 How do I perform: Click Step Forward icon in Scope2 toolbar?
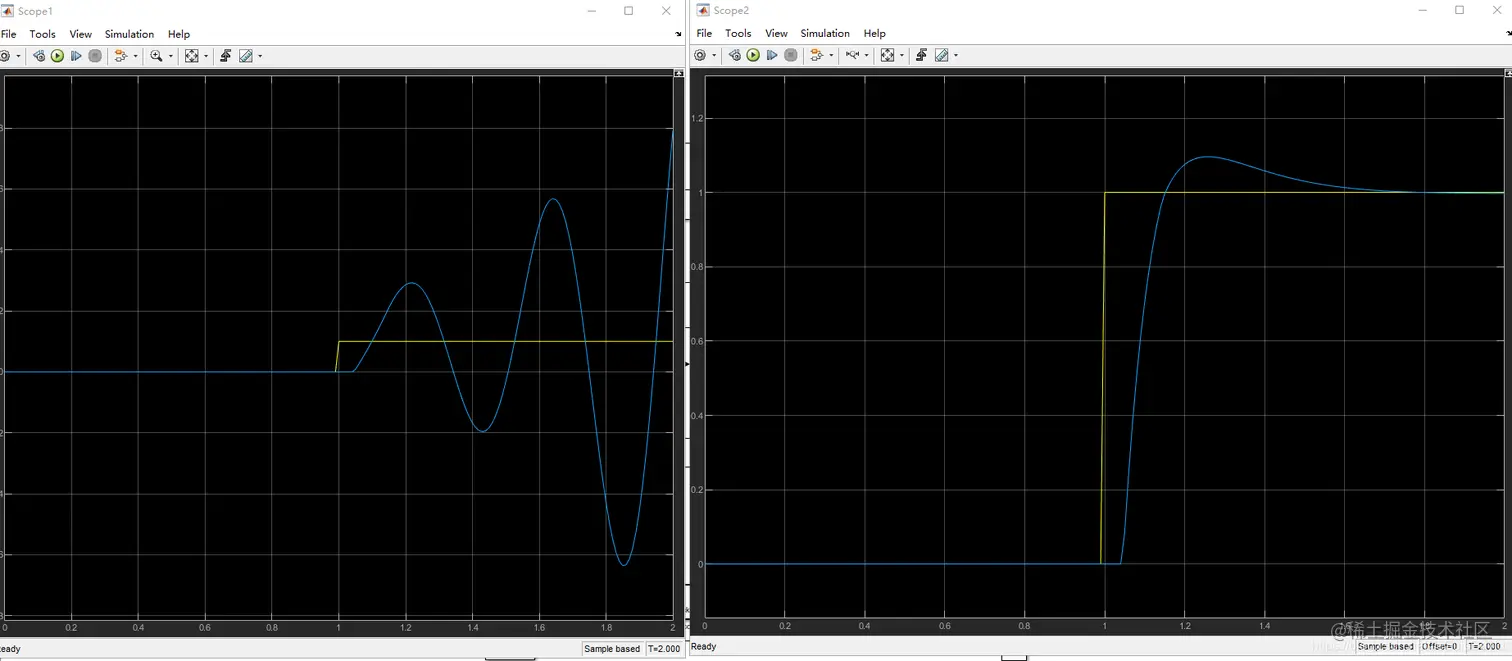pyautogui.click(x=772, y=55)
